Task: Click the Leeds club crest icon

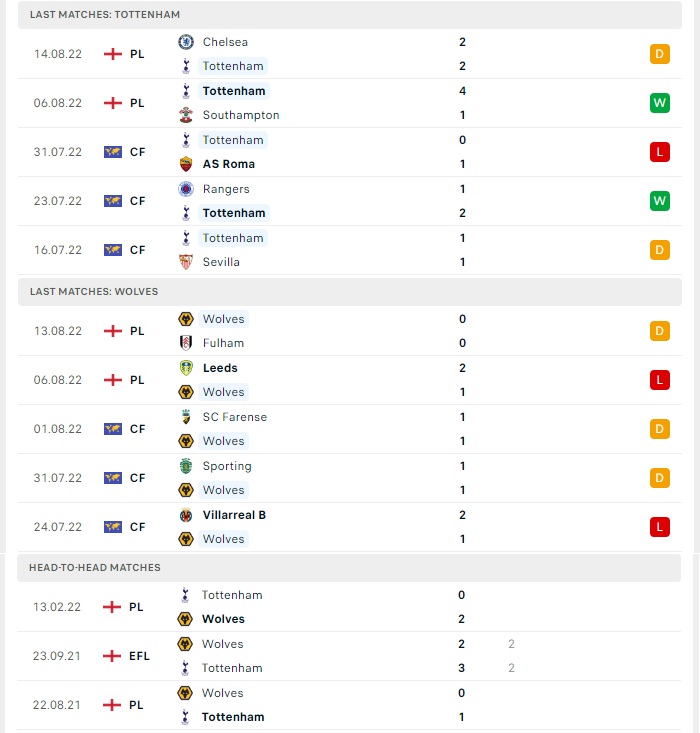Action: 186,368
